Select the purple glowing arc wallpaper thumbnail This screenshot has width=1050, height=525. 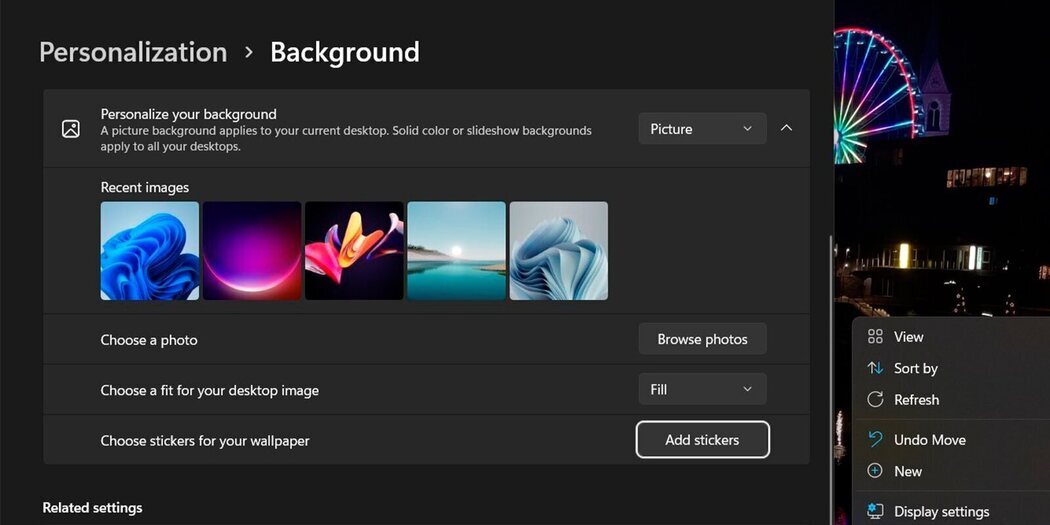[x=252, y=251]
